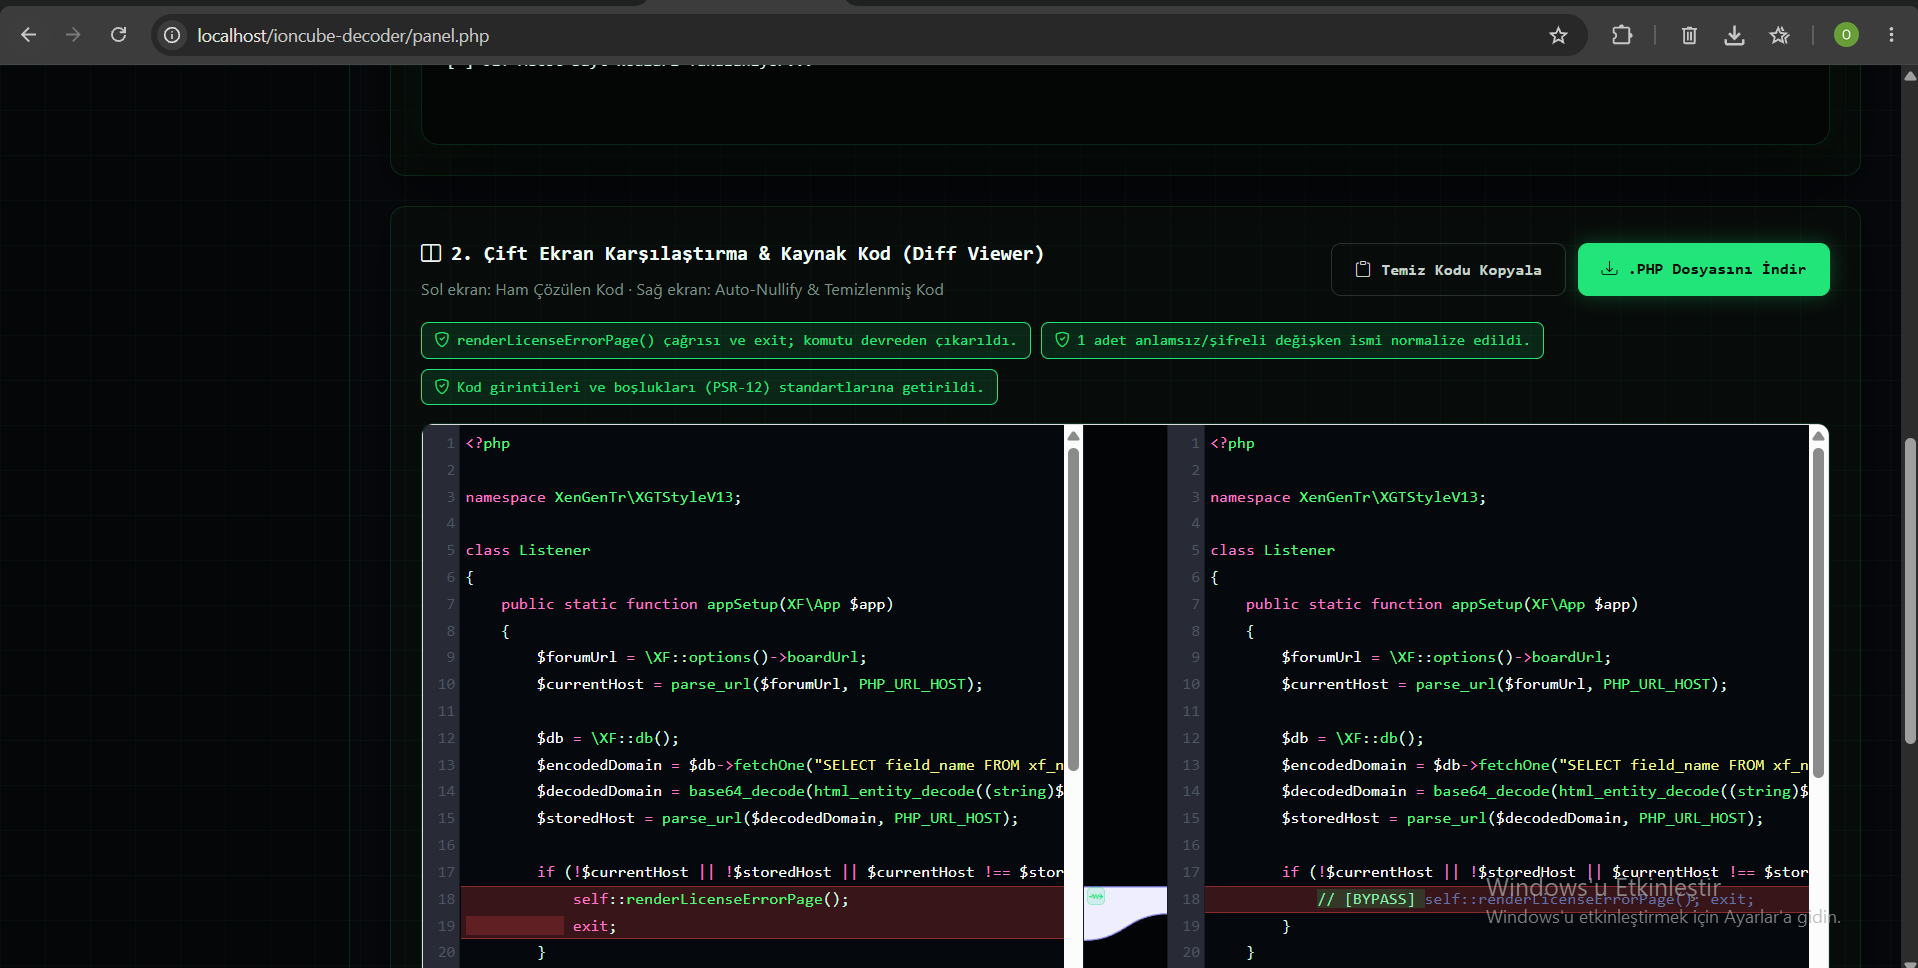The width and height of the screenshot is (1918, 968).
Task: Click 'namespace XenGenTr\XGTStyleV13;' in the right pane
Action: 1349,497
